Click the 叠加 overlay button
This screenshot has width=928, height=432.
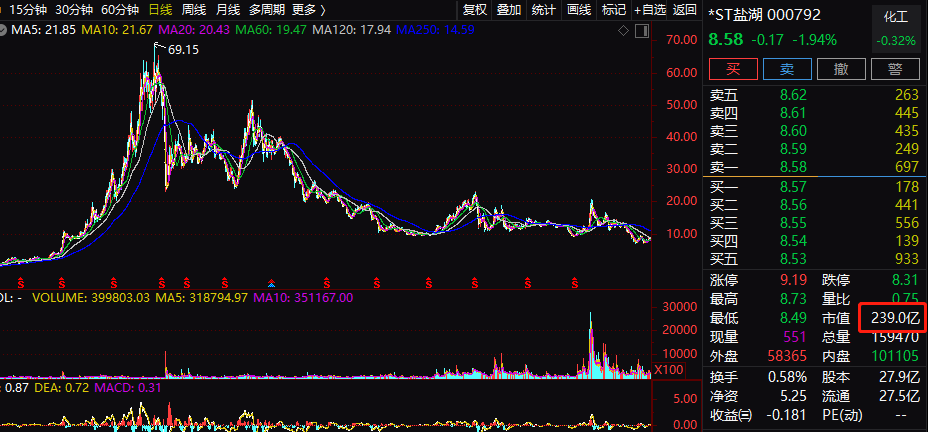pos(509,9)
